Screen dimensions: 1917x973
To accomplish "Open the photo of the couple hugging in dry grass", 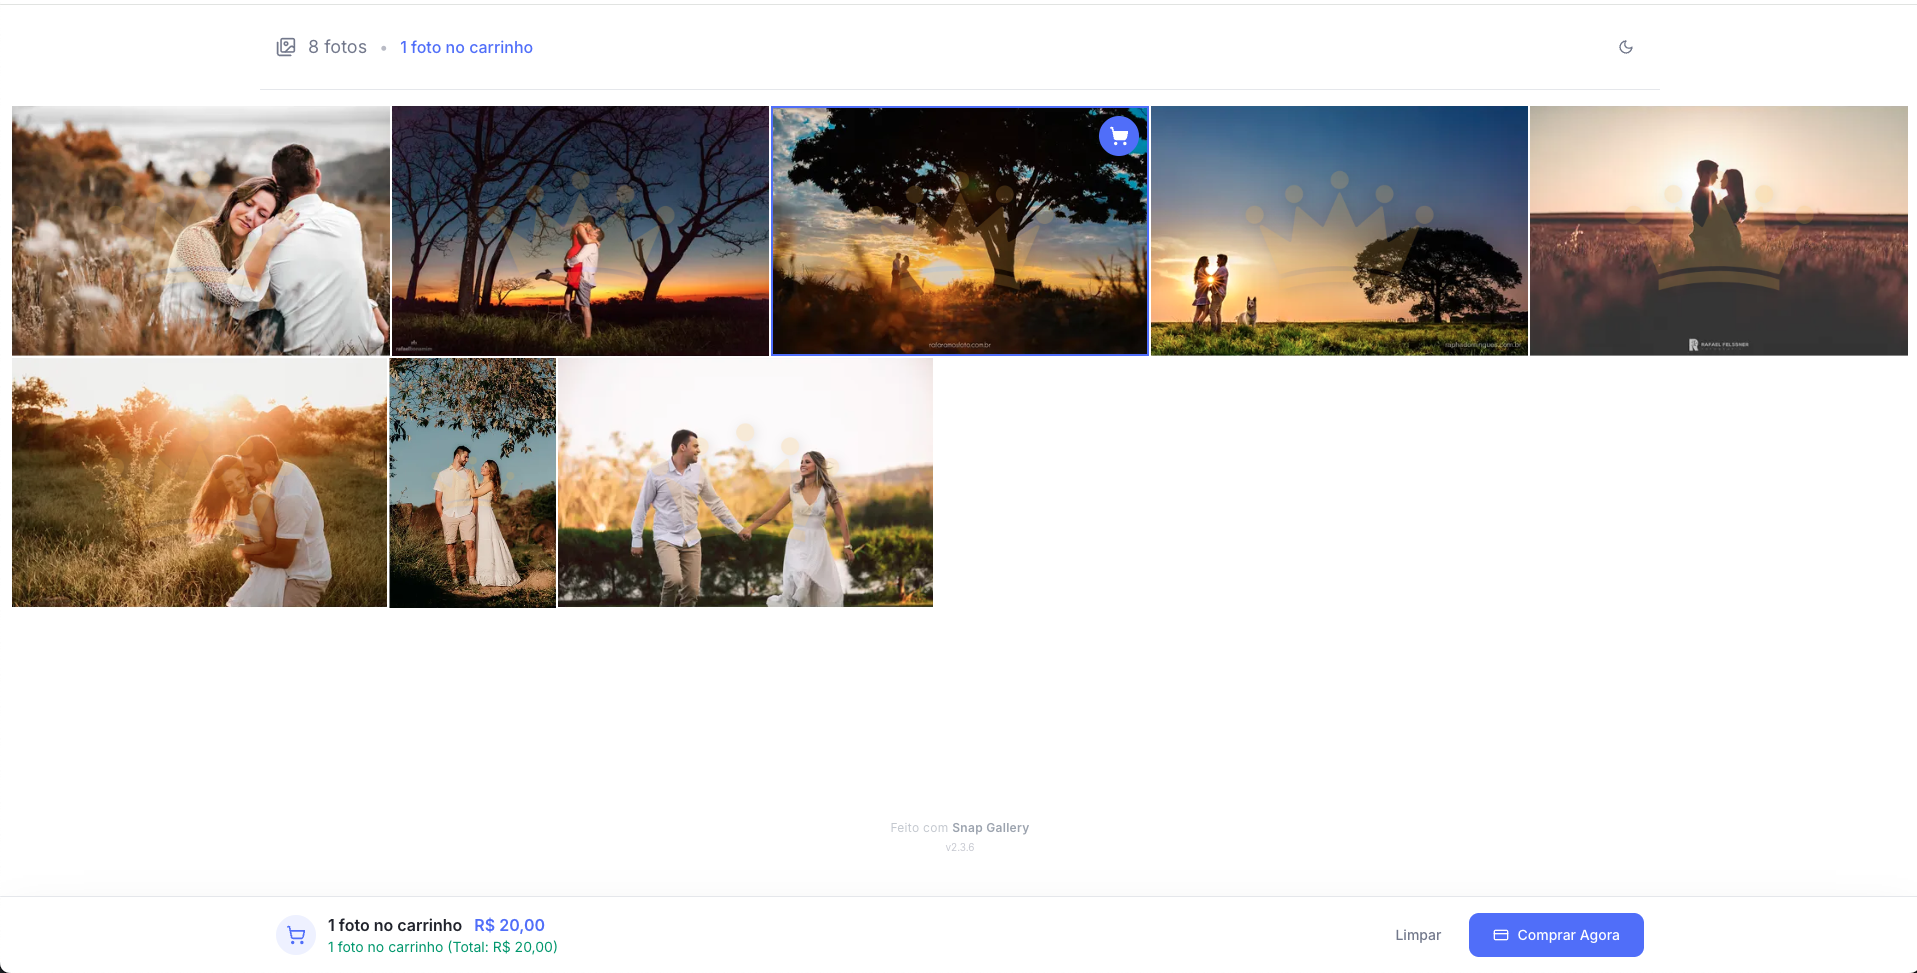I will 201,231.
